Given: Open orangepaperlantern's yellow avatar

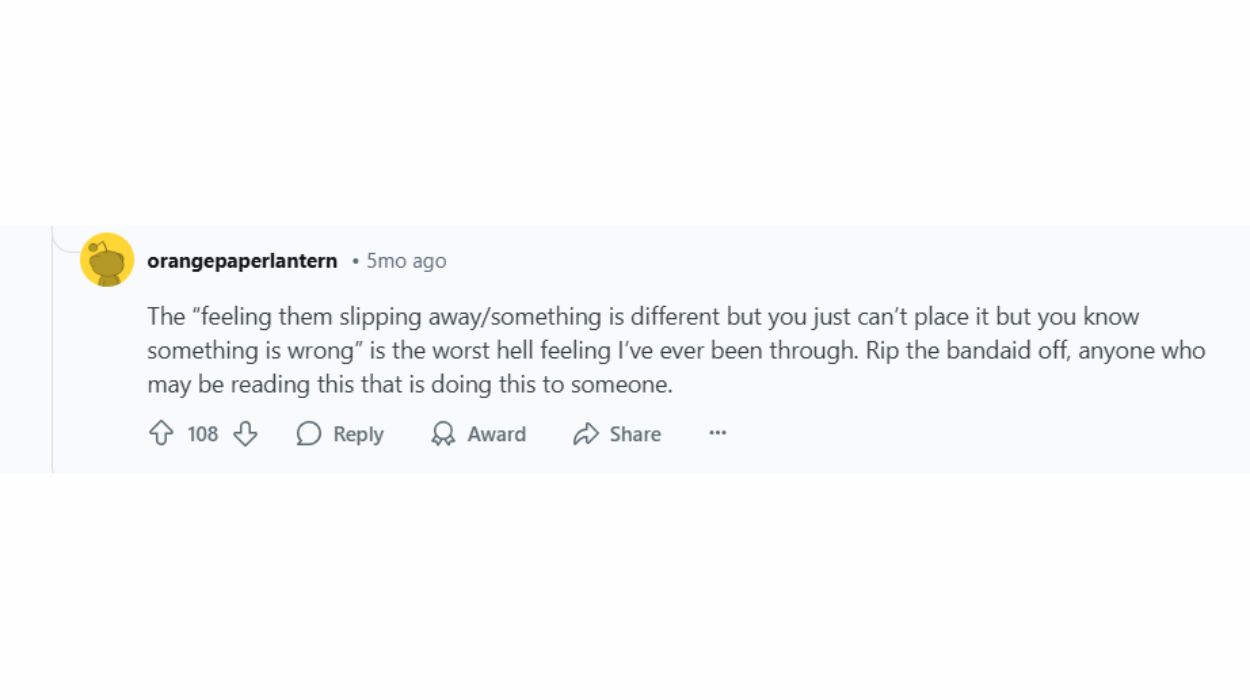Looking at the screenshot, I should (x=107, y=260).
